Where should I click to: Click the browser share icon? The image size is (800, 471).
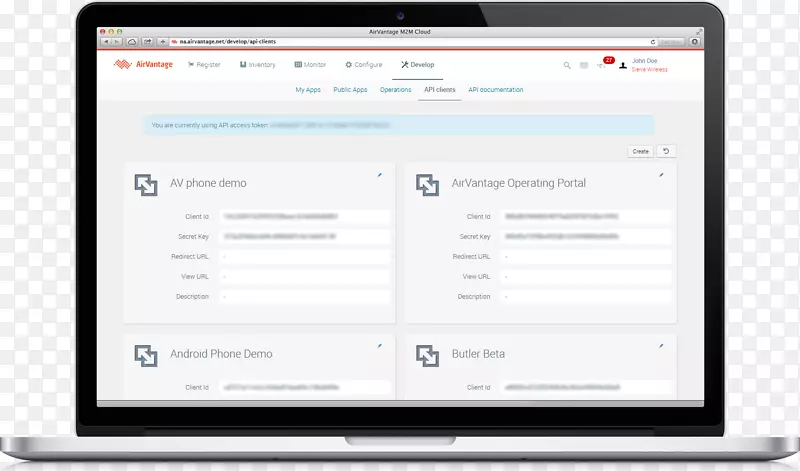pyautogui.click(x=147, y=42)
